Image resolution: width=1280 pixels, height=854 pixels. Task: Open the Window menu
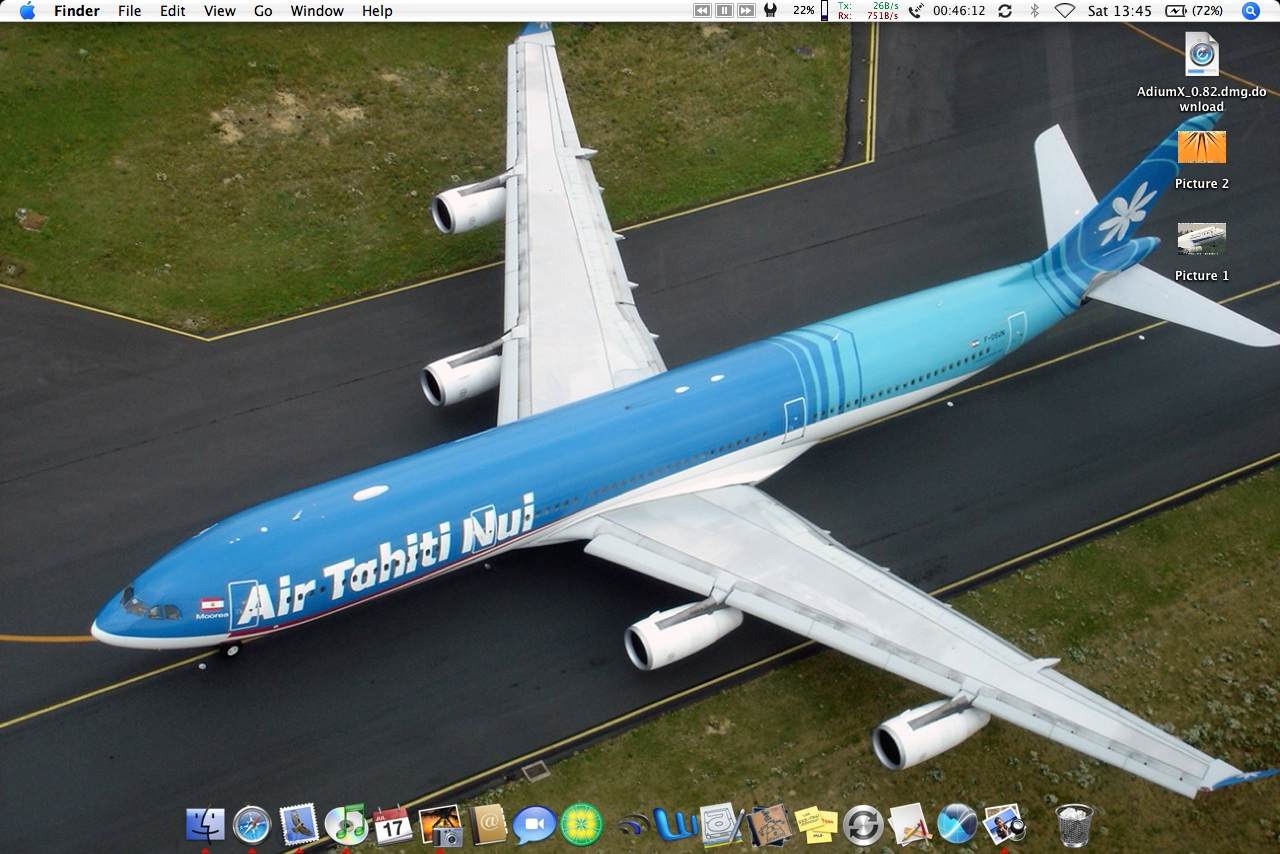[317, 11]
